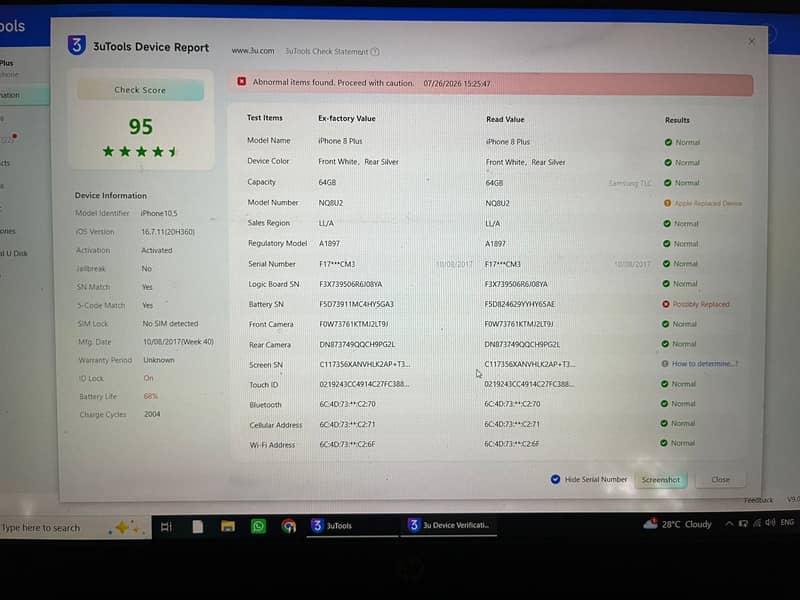Click the battery life 68% value
800x600 pixels.
coord(151,396)
